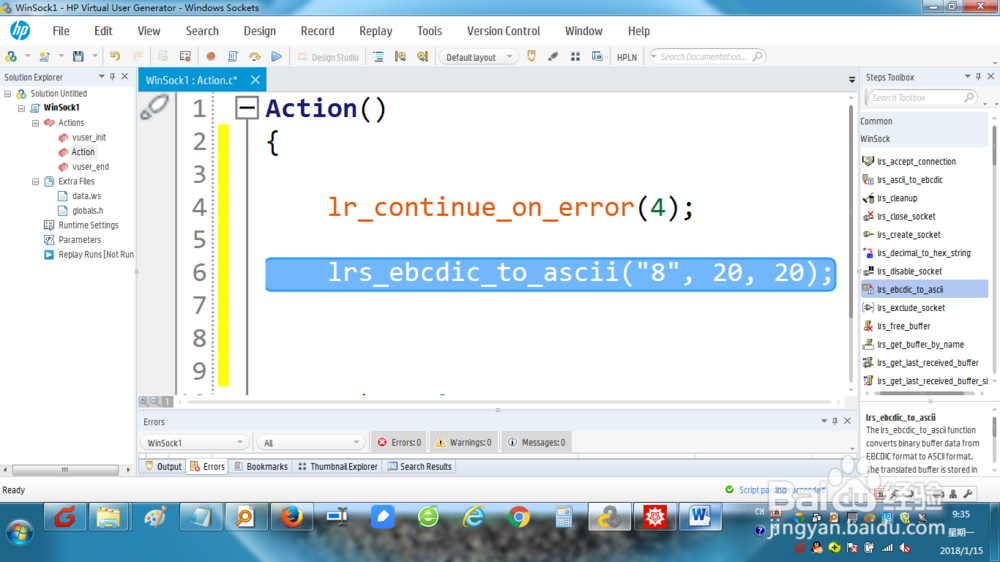Switch to the Output tab
Image resolution: width=1000 pixels, height=562 pixels.
(x=163, y=466)
